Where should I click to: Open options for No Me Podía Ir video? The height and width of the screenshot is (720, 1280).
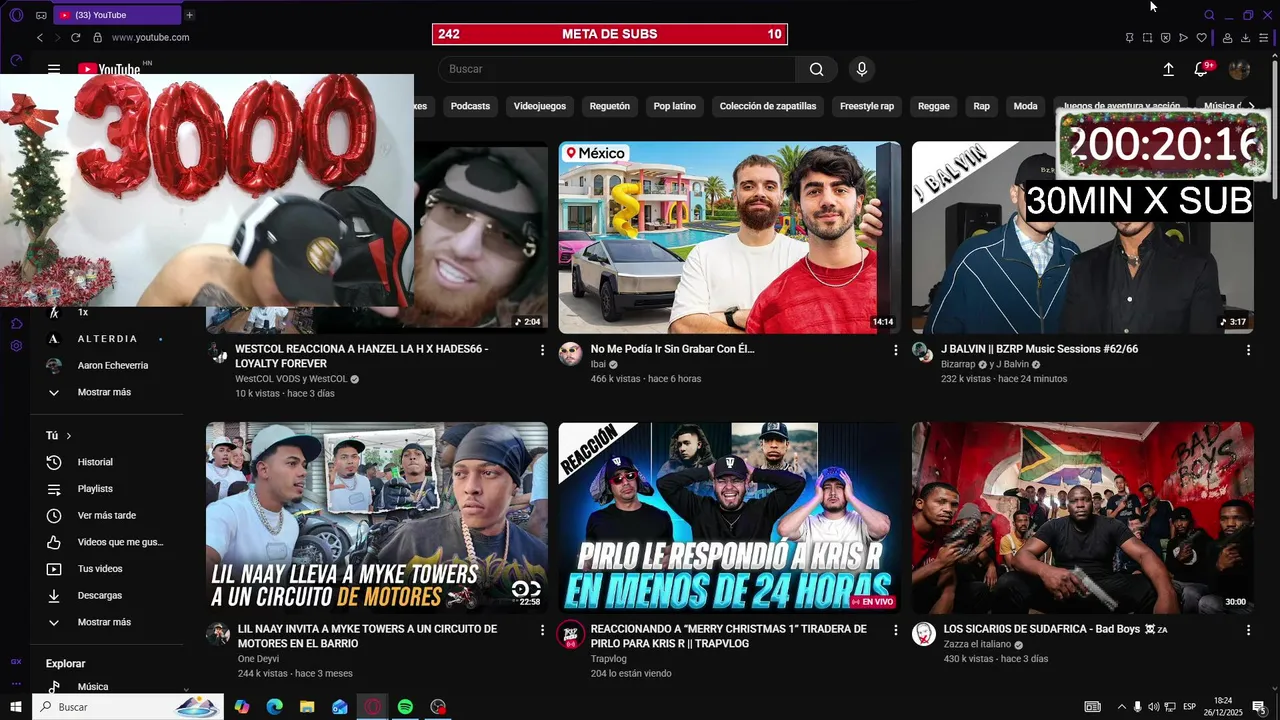(895, 350)
